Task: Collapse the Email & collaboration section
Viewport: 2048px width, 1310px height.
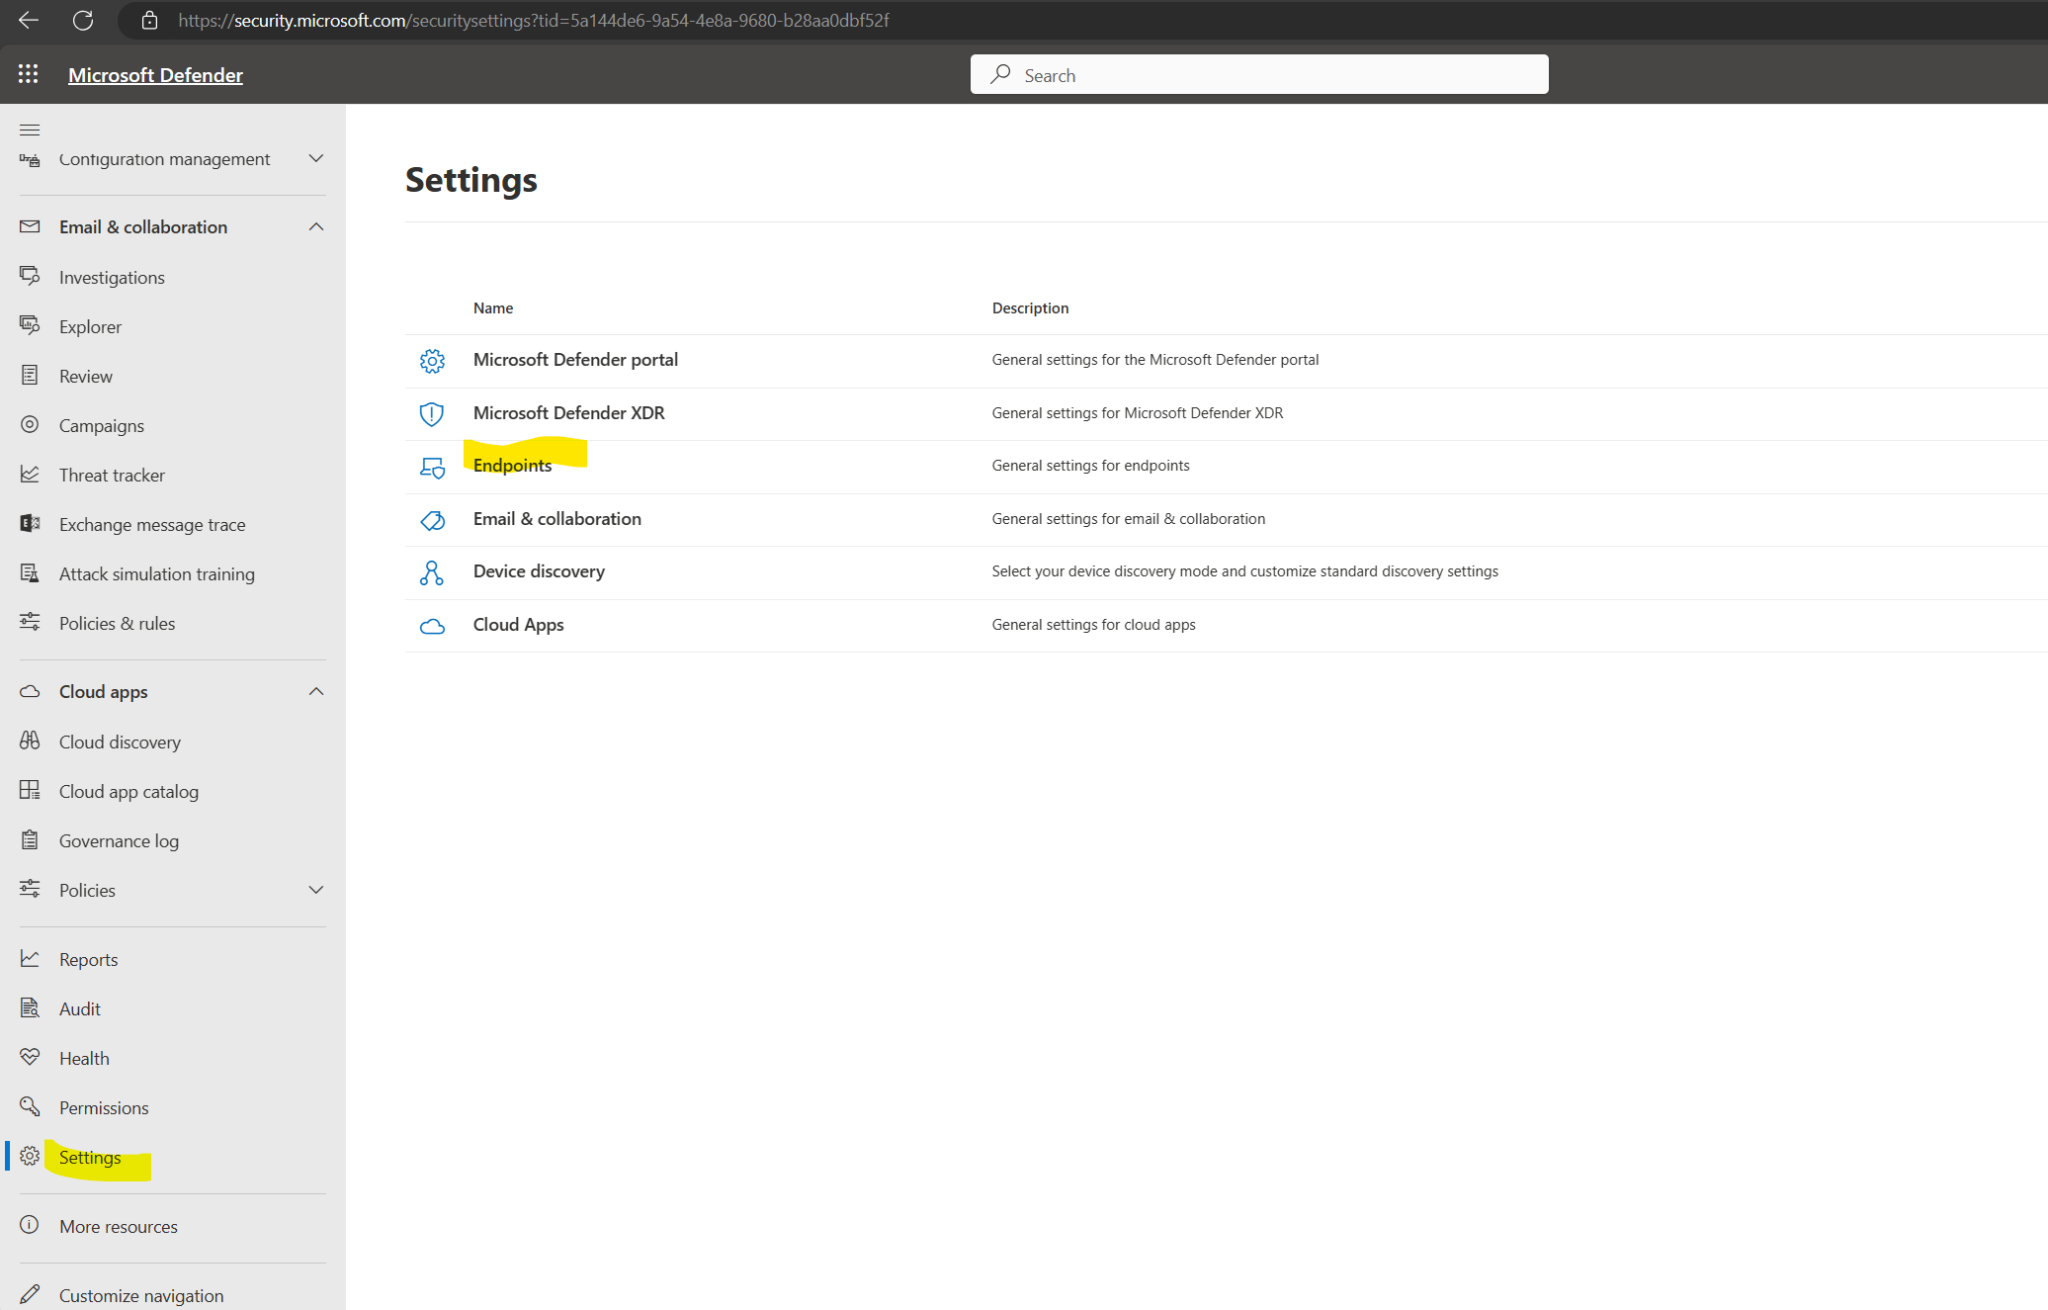Action: [x=316, y=226]
